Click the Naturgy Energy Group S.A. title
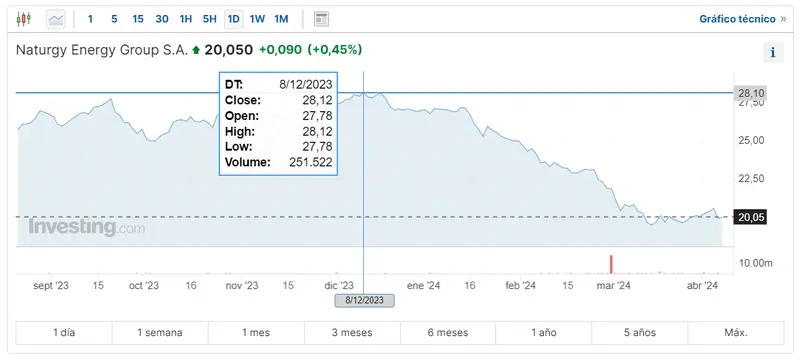The height and width of the screenshot is (362, 800). tap(102, 50)
